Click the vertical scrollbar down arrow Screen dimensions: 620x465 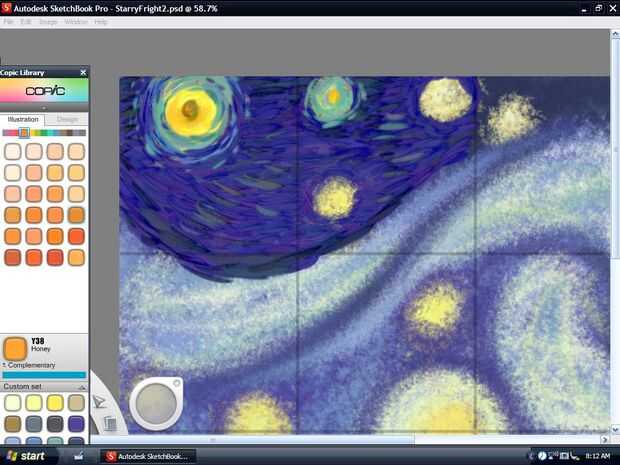pyautogui.click(x=615, y=429)
